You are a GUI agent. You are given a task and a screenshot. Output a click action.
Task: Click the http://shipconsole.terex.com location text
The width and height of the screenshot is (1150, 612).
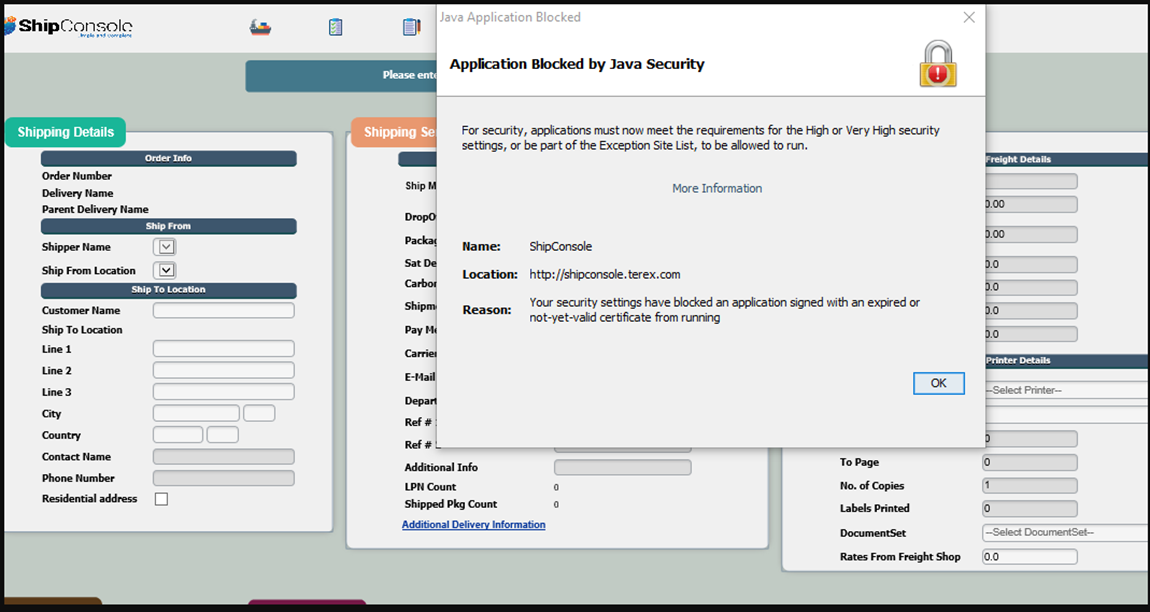605,274
